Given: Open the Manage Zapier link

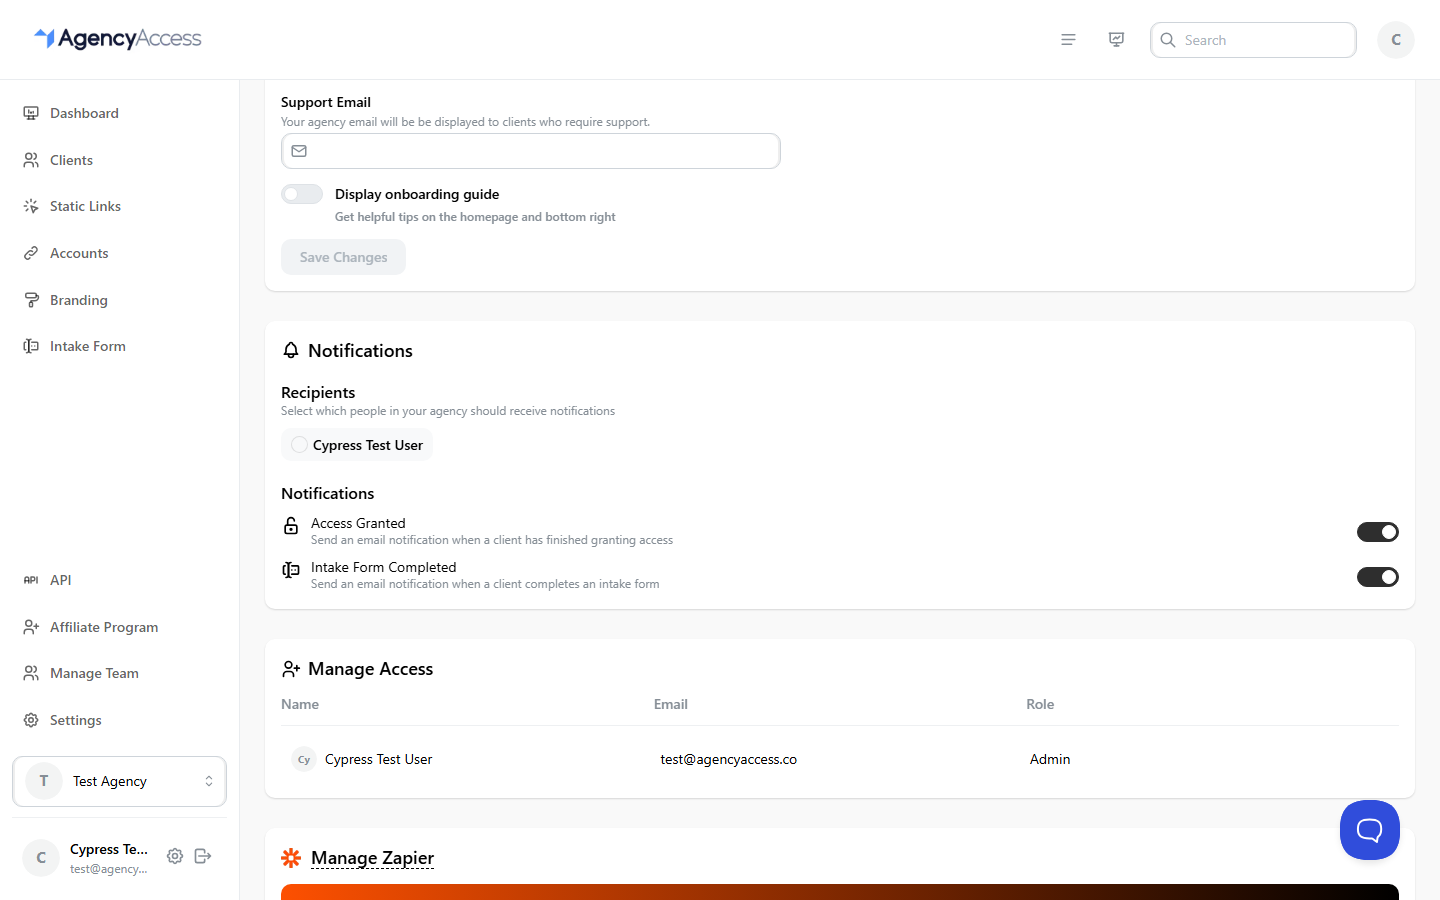Looking at the screenshot, I should (x=372, y=858).
